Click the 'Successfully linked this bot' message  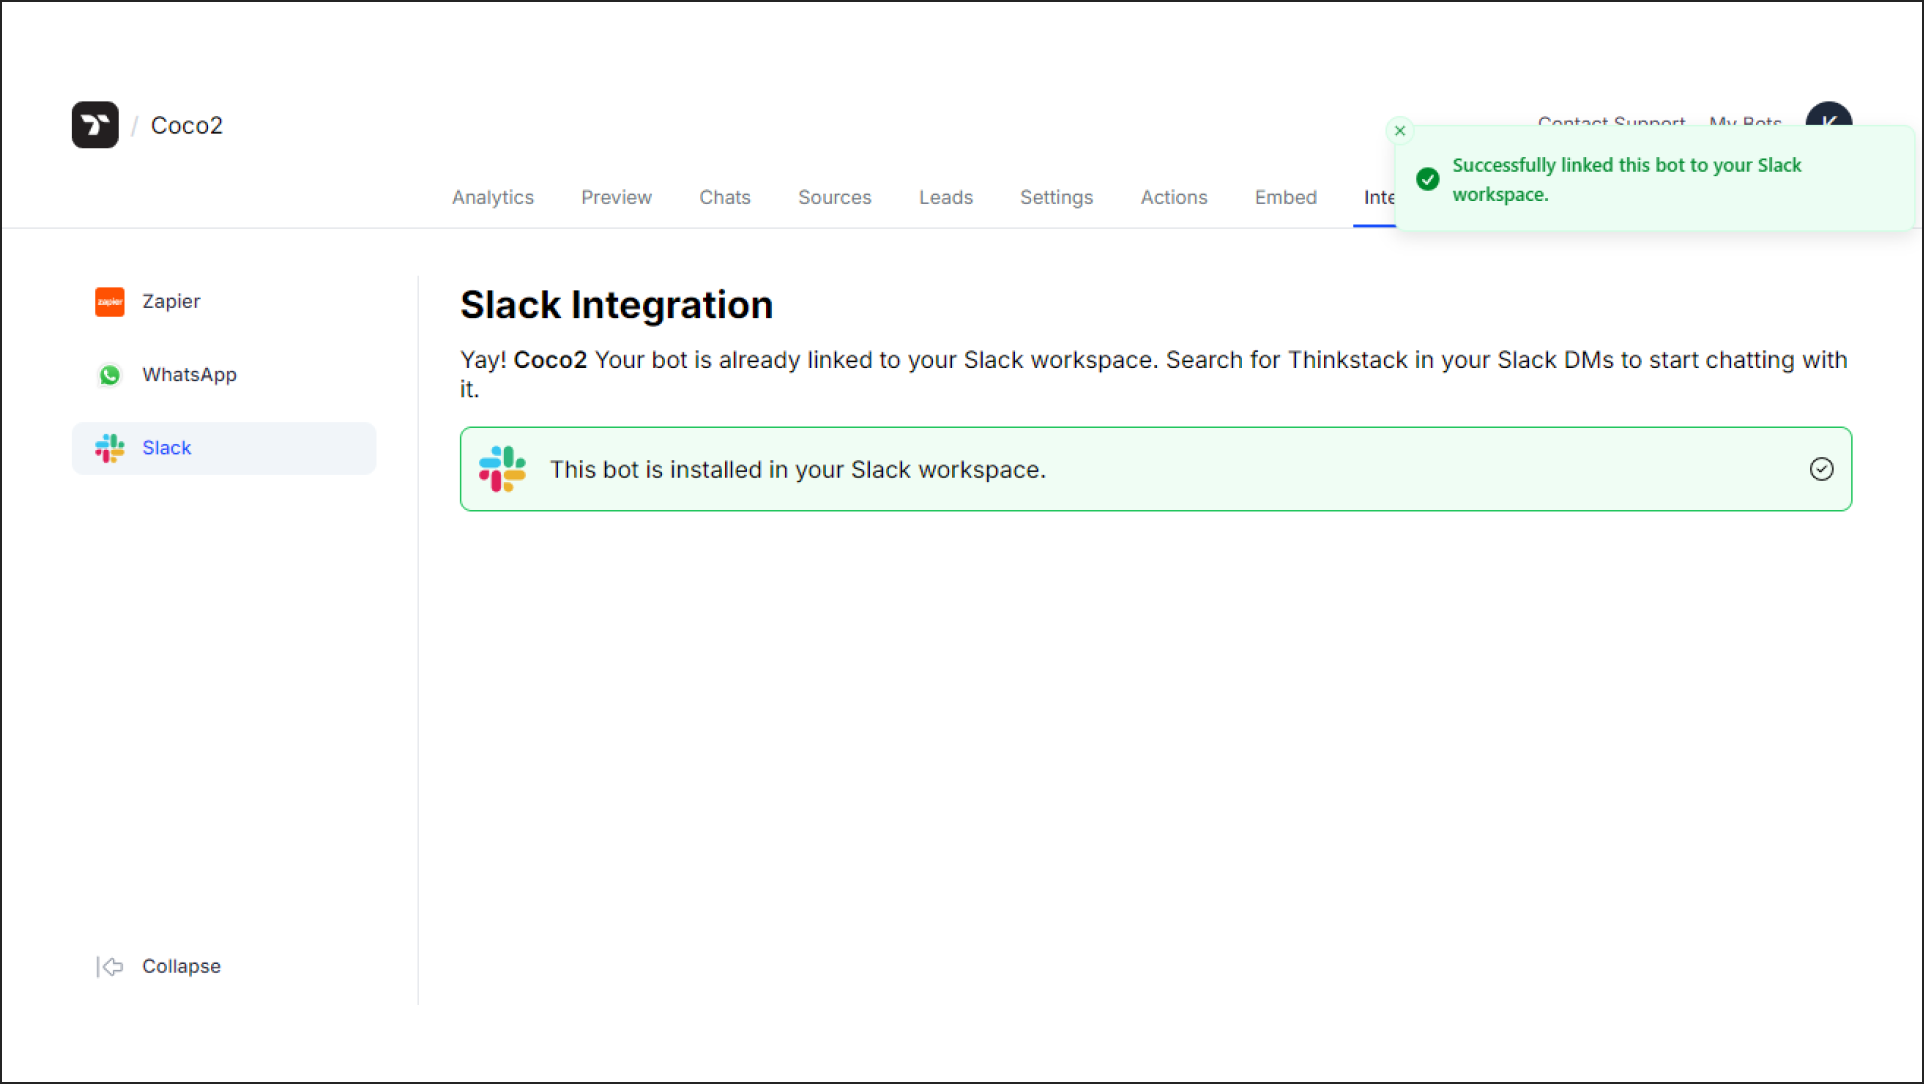1627,180
